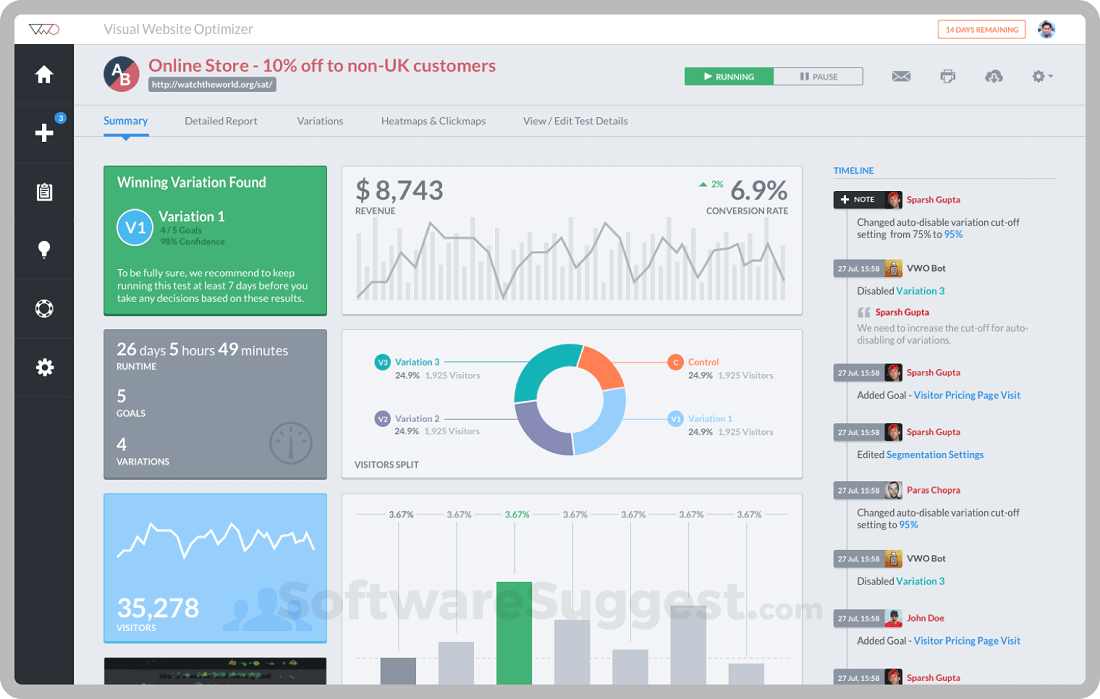Create a new test with the plus icon

(44, 132)
